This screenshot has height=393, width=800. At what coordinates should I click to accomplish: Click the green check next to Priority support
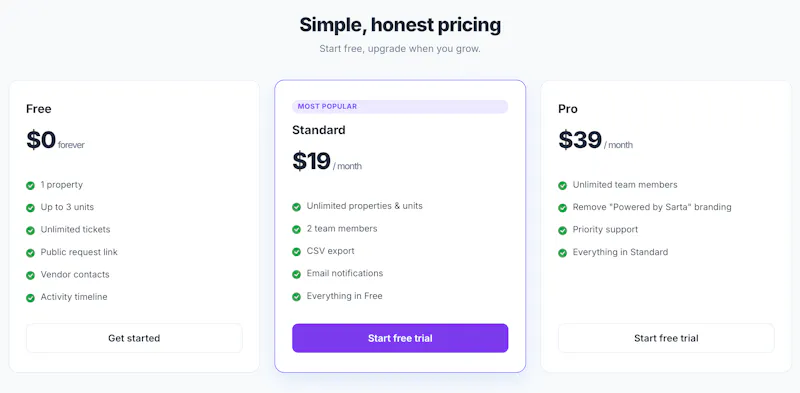(562, 230)
